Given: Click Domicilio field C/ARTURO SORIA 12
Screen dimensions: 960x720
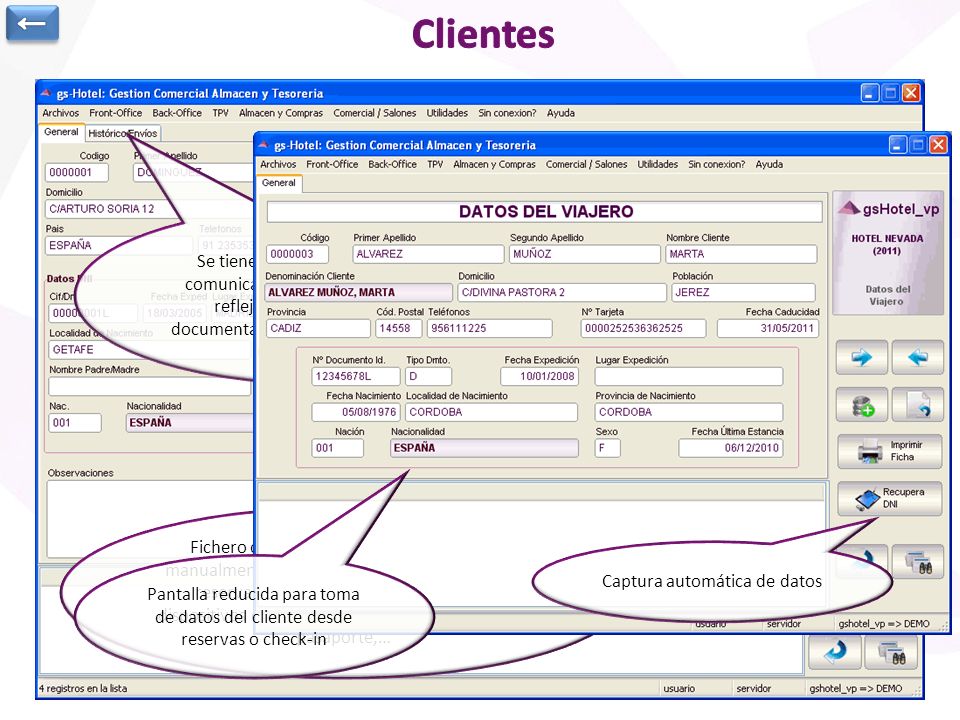Looking at the screenshot, I should coord(149,209).
